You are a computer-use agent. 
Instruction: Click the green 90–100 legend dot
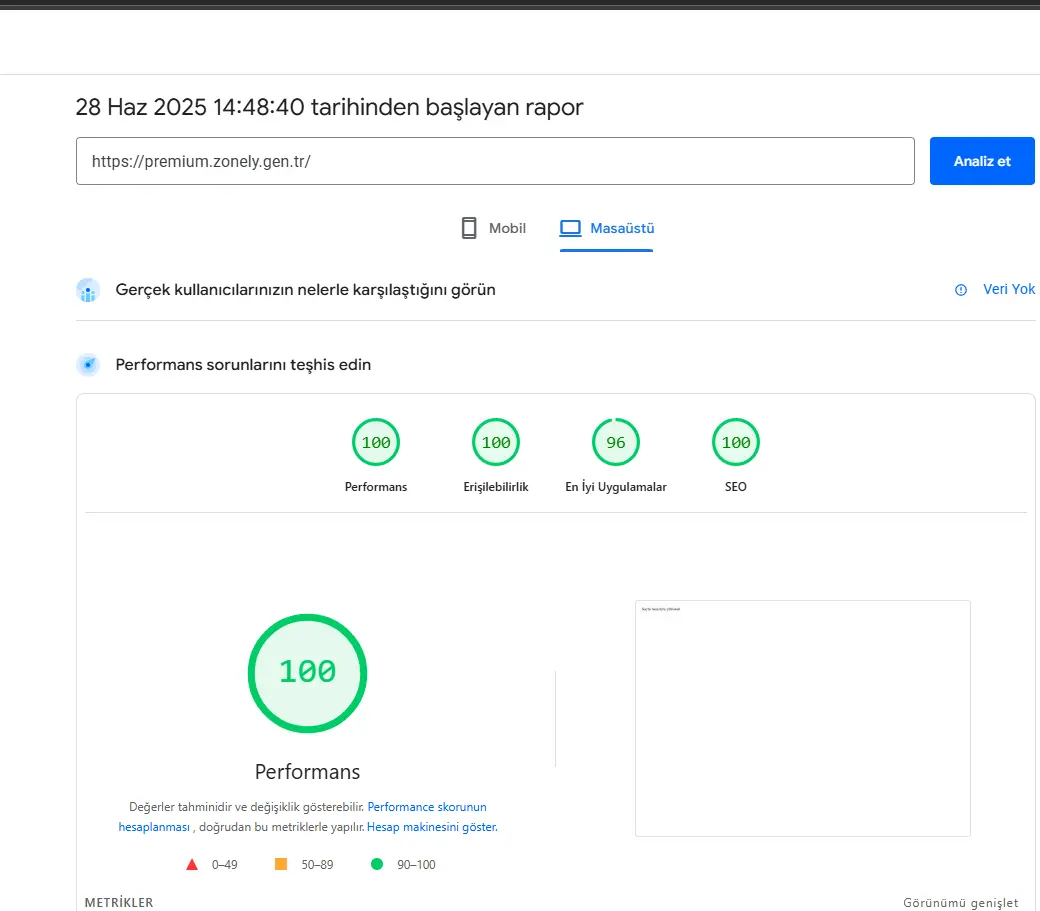[x=377, y=864]
